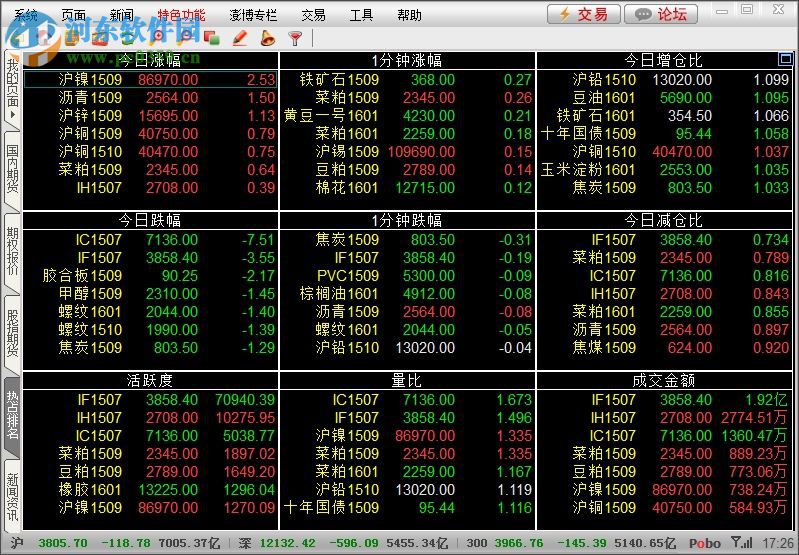Click the red and green overlapping squares icon
799x555 pixels.
[211, 38]
